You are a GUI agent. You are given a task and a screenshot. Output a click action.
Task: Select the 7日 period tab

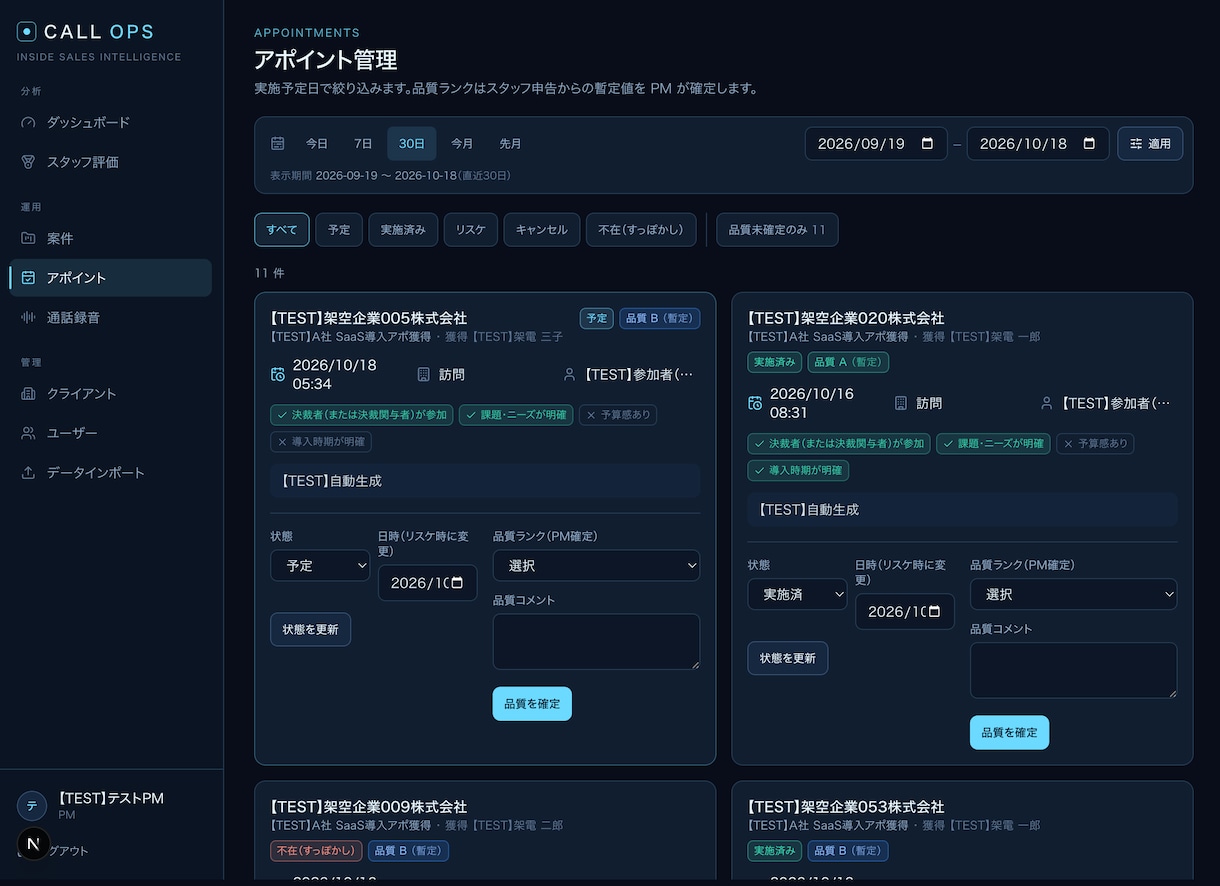point(363,144)
